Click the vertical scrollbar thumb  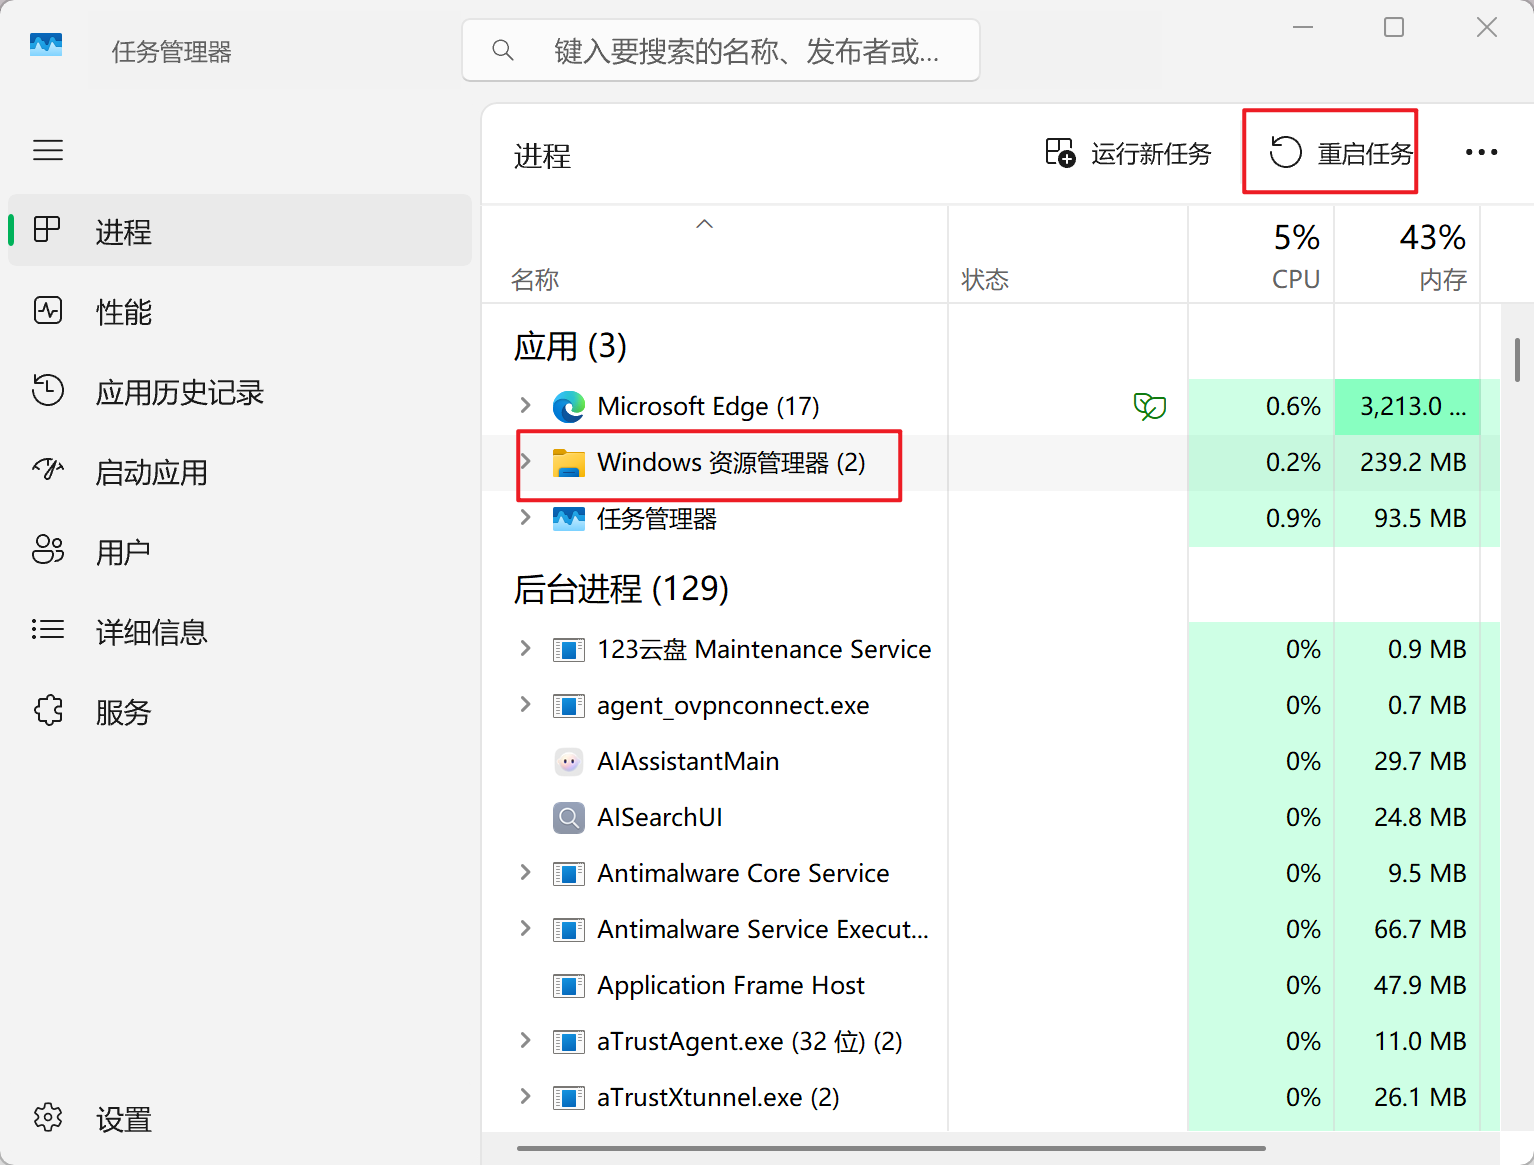pos(1517,360)
